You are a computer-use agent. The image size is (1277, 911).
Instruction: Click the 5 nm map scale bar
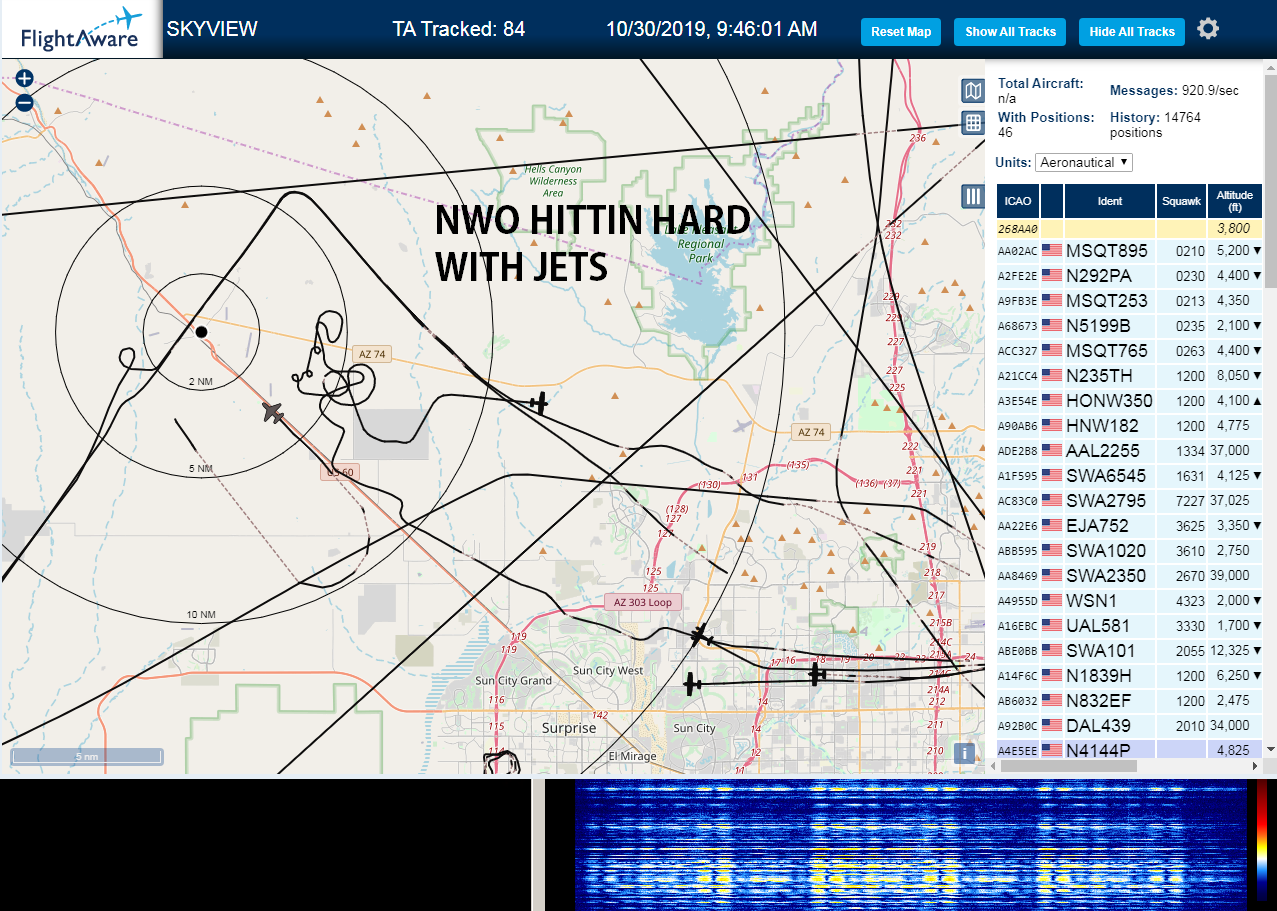86,756
